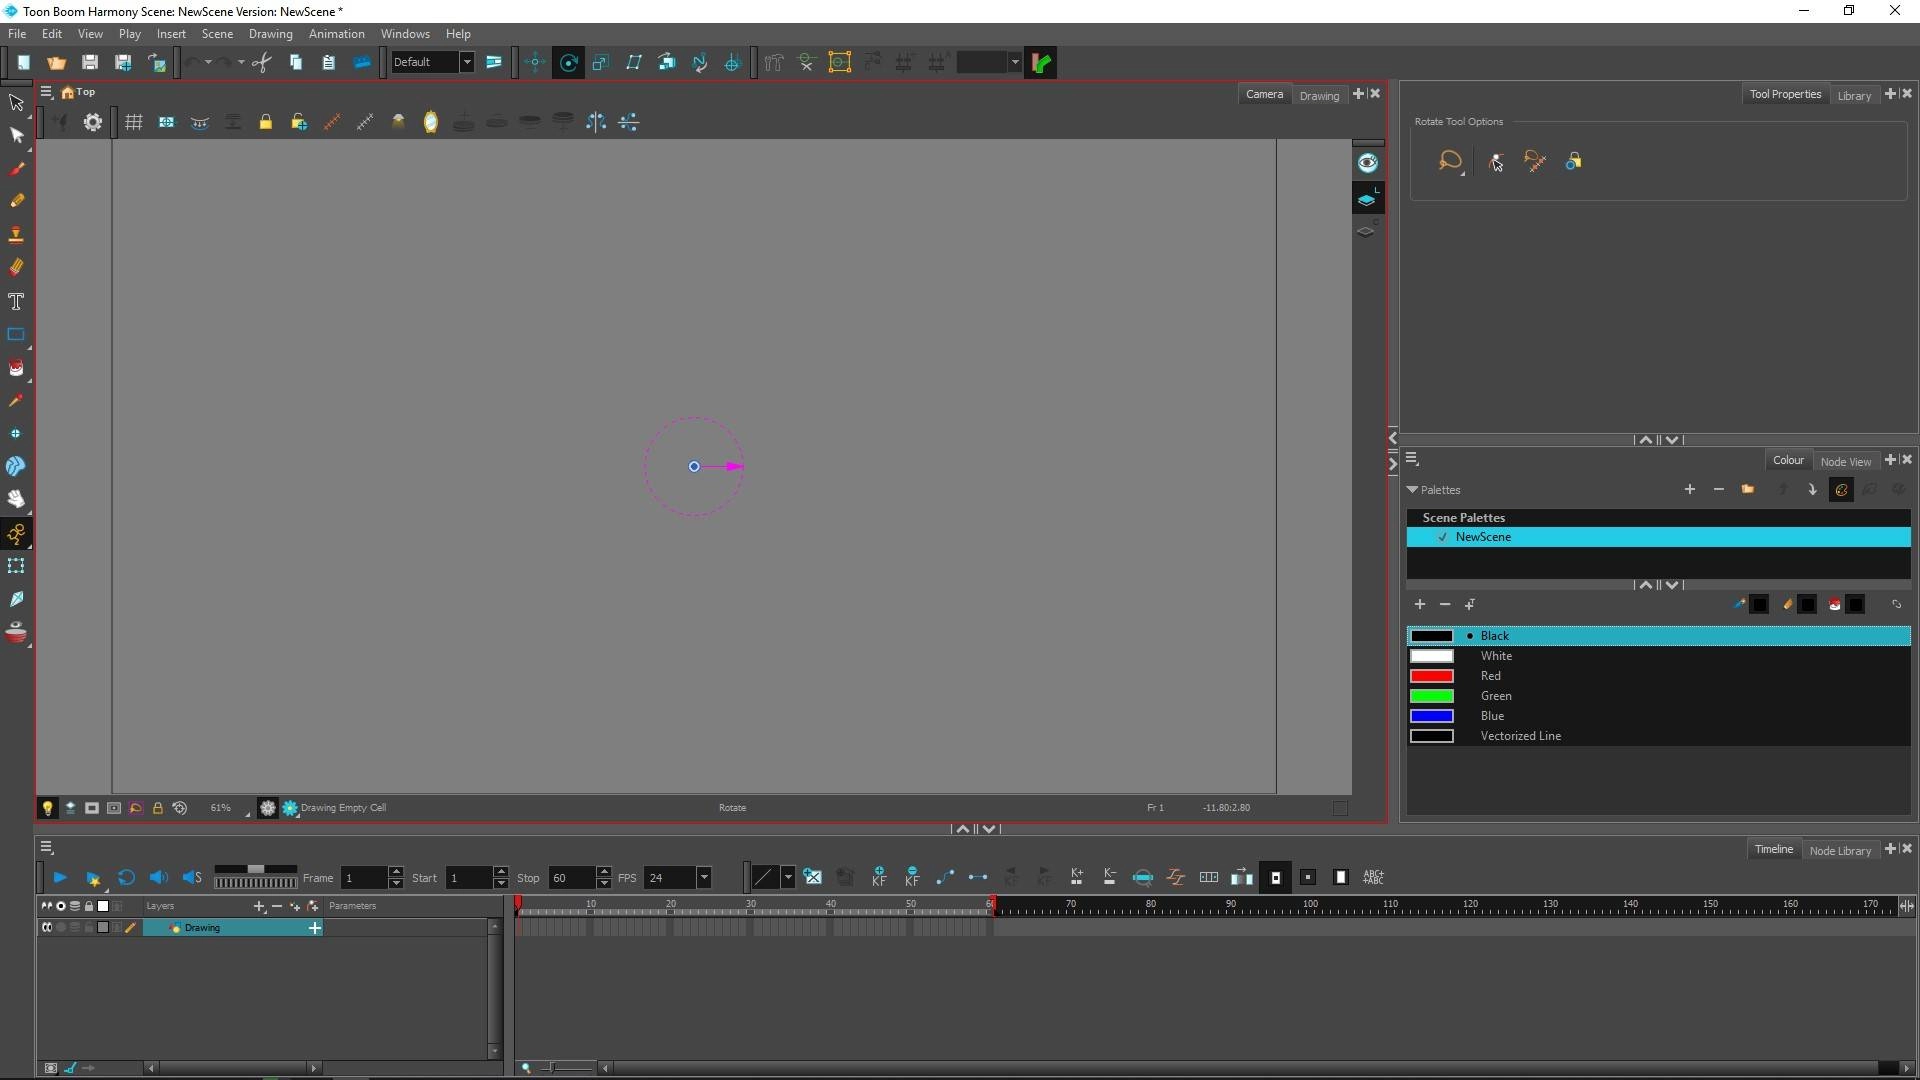This screenshot has height=1080, width=1920.
Task: Click the Play button in timeline
Action: (x=60, y=877)
